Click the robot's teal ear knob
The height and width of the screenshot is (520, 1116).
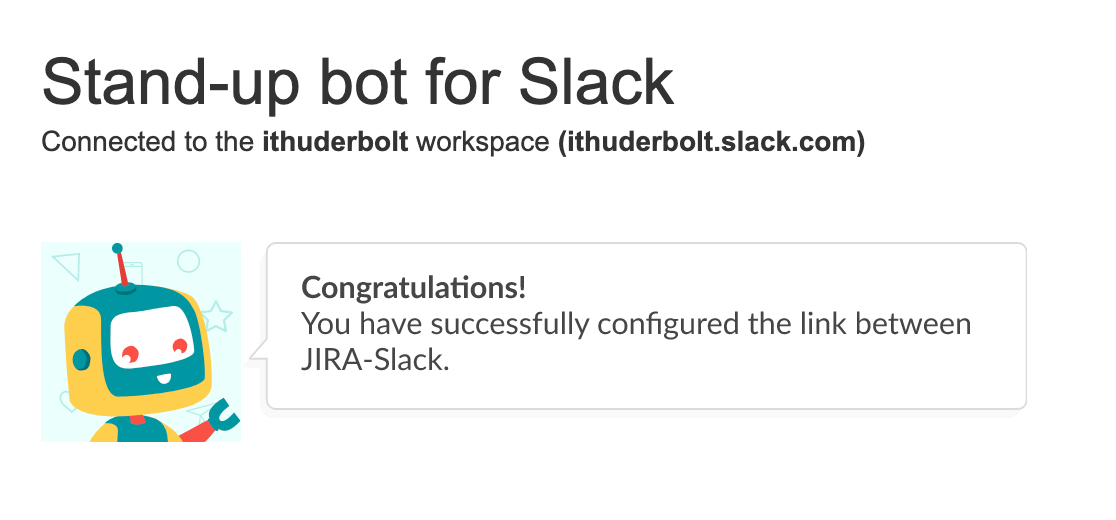(x=82, y=359)
